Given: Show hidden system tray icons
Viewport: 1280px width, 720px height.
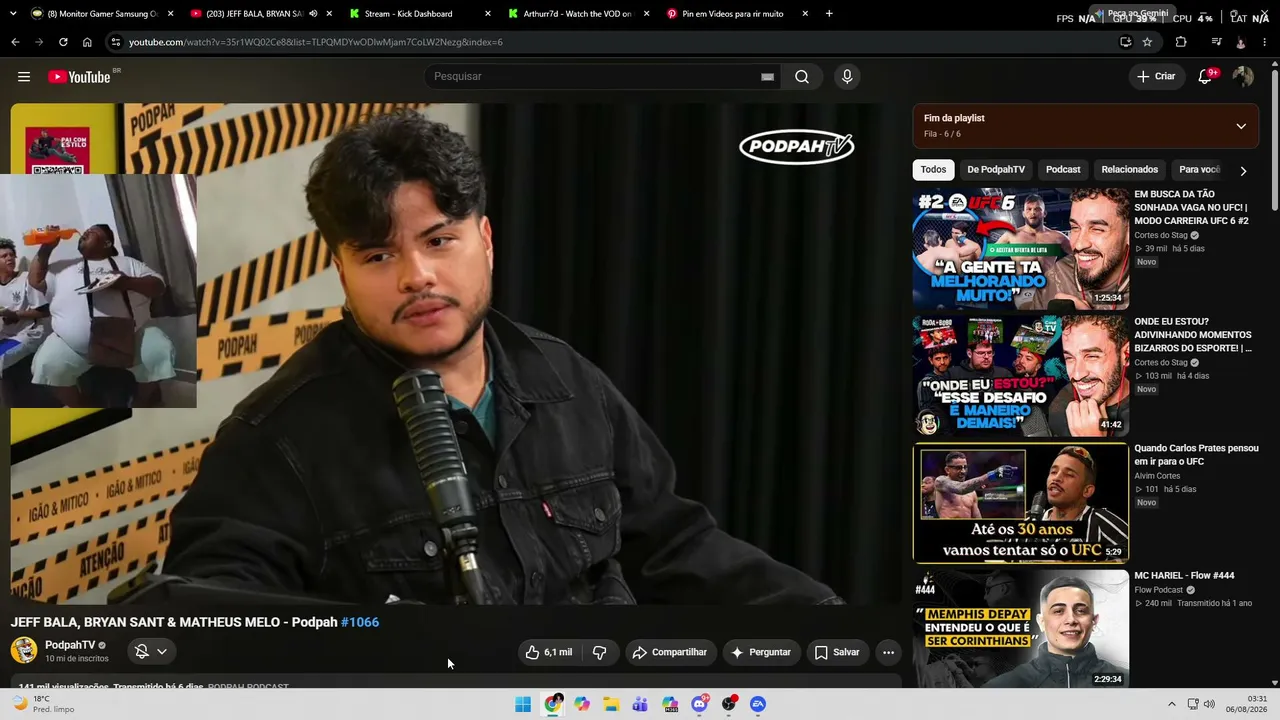Looking at the screenshot, I should 1172,704.
